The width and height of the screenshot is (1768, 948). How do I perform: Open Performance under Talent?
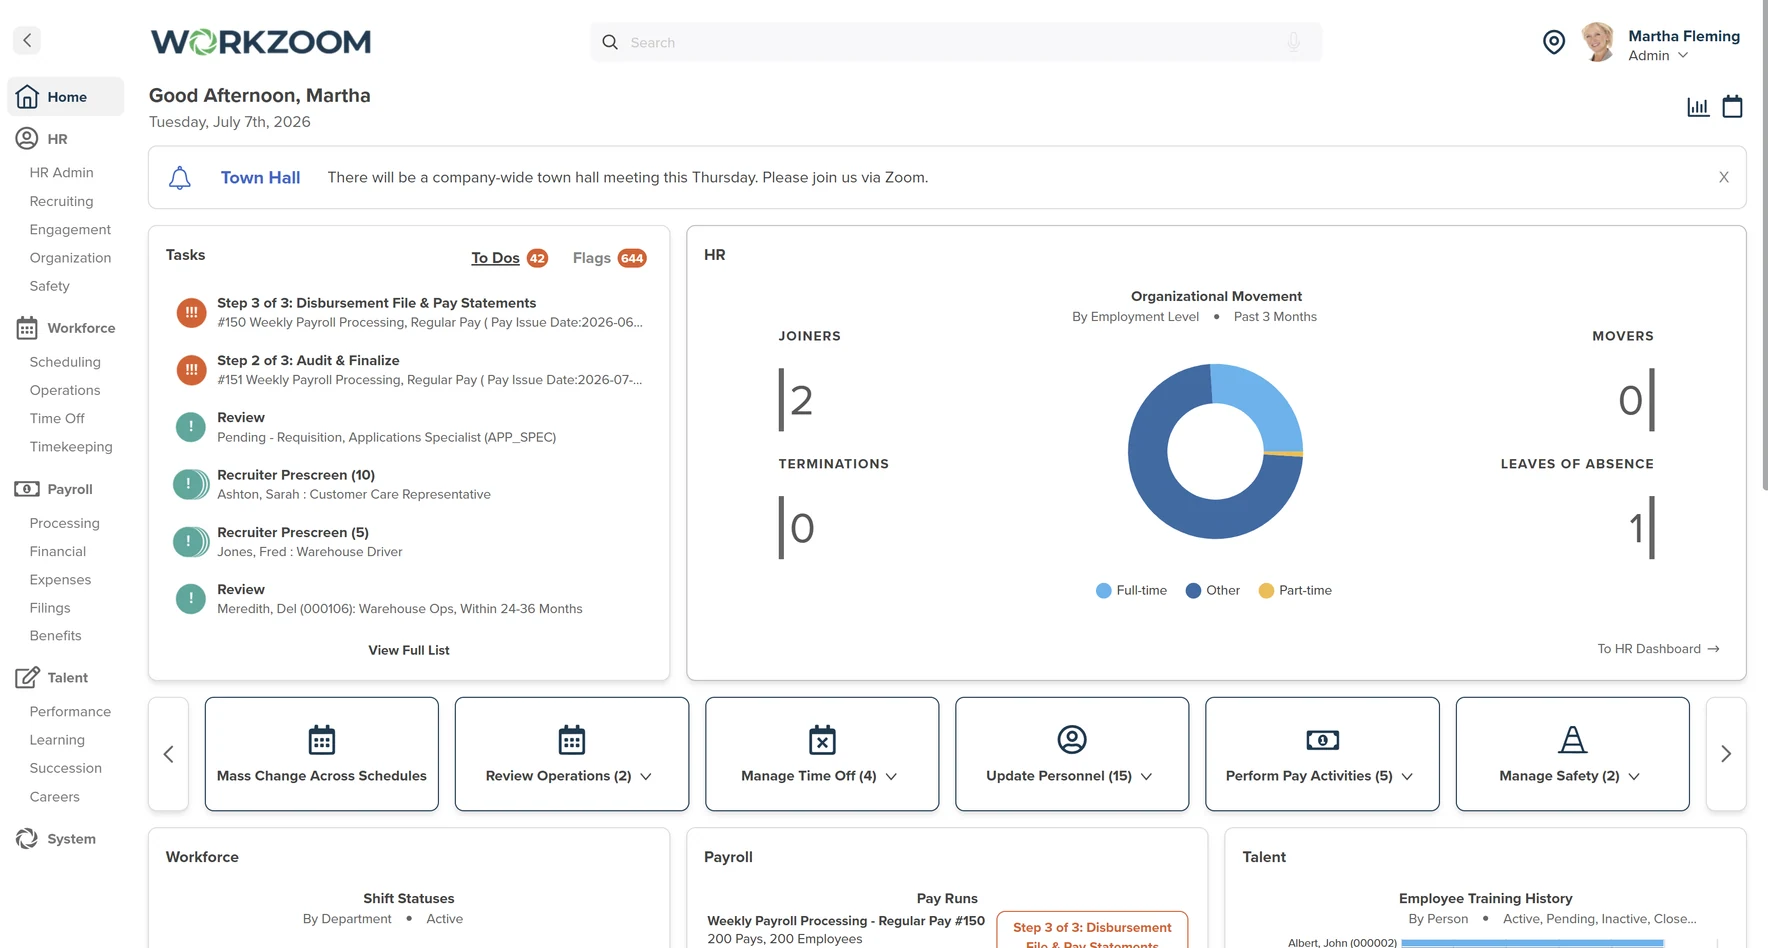point(70,711)
